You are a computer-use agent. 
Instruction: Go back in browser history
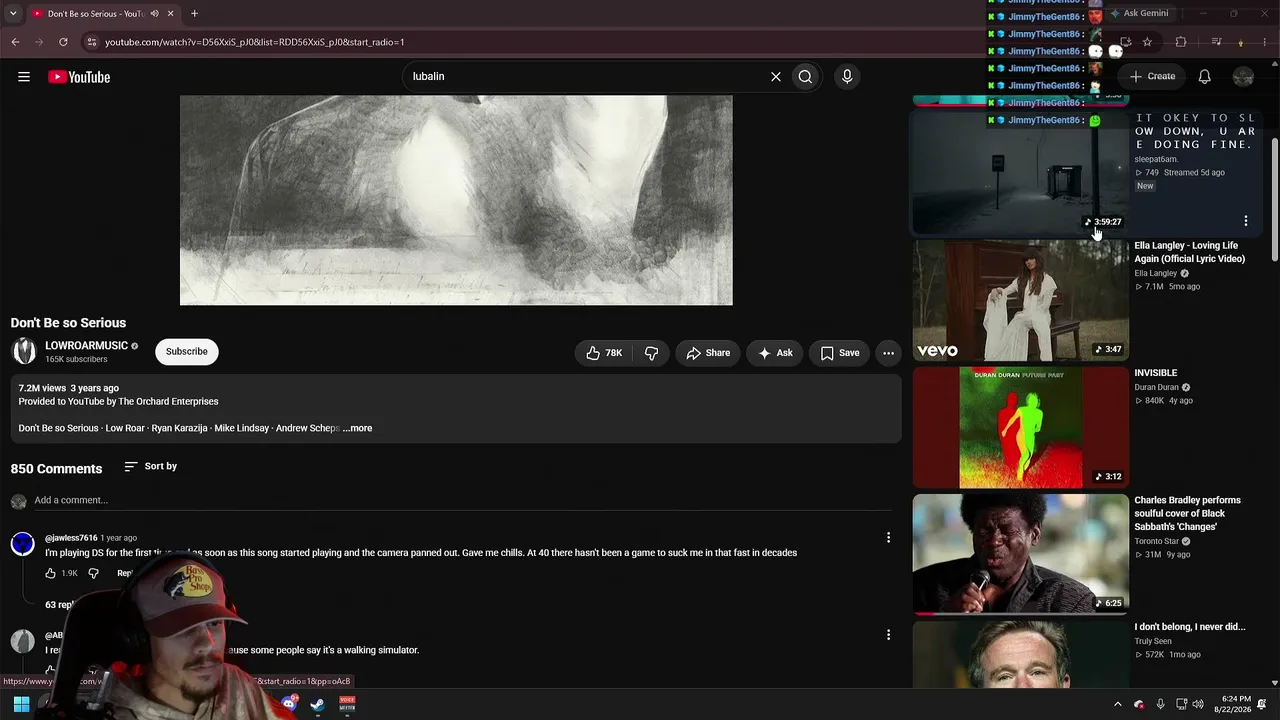click(15, 42)
